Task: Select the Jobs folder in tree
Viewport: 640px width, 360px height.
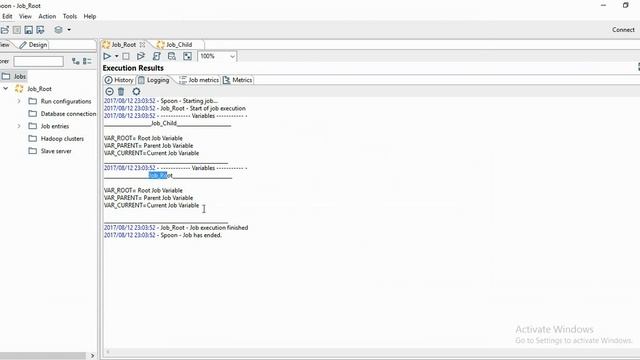Action: pos(14,76)
